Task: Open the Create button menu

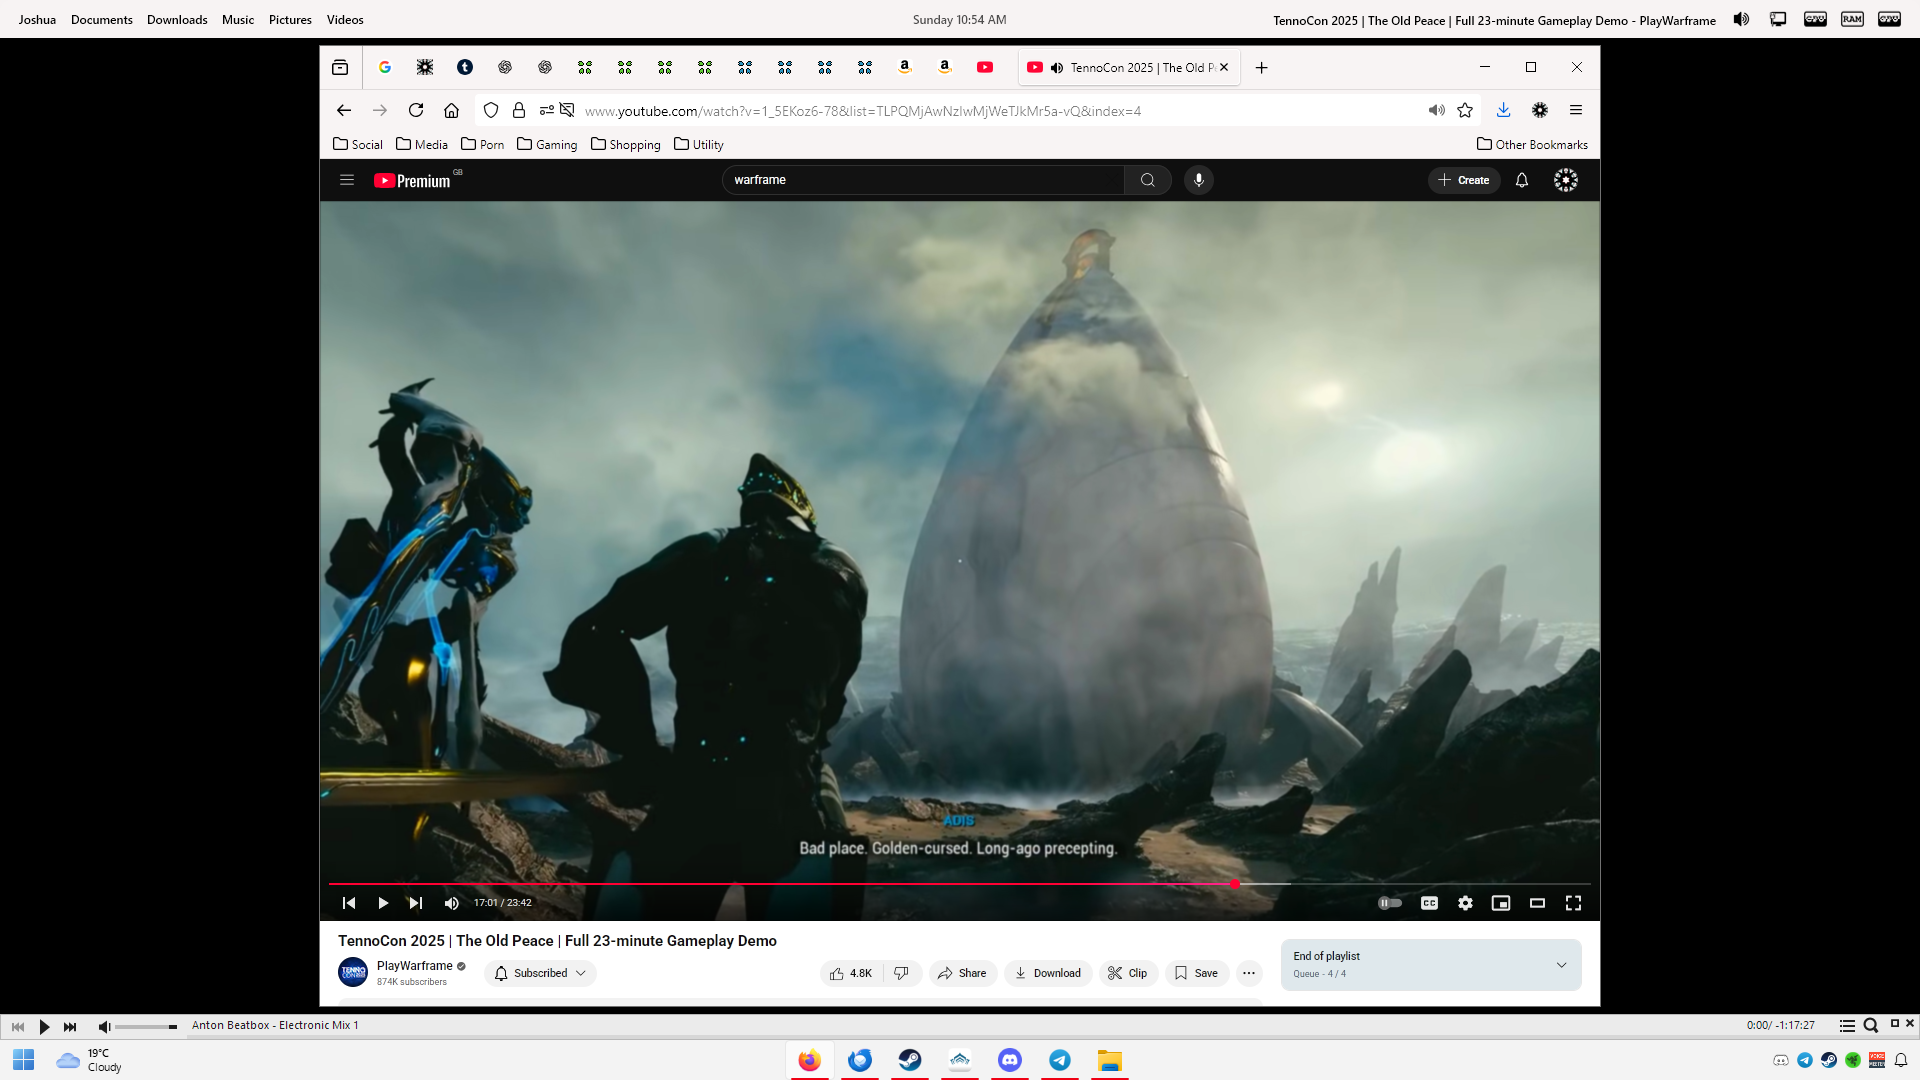Action: click(x=1464, y=180)
